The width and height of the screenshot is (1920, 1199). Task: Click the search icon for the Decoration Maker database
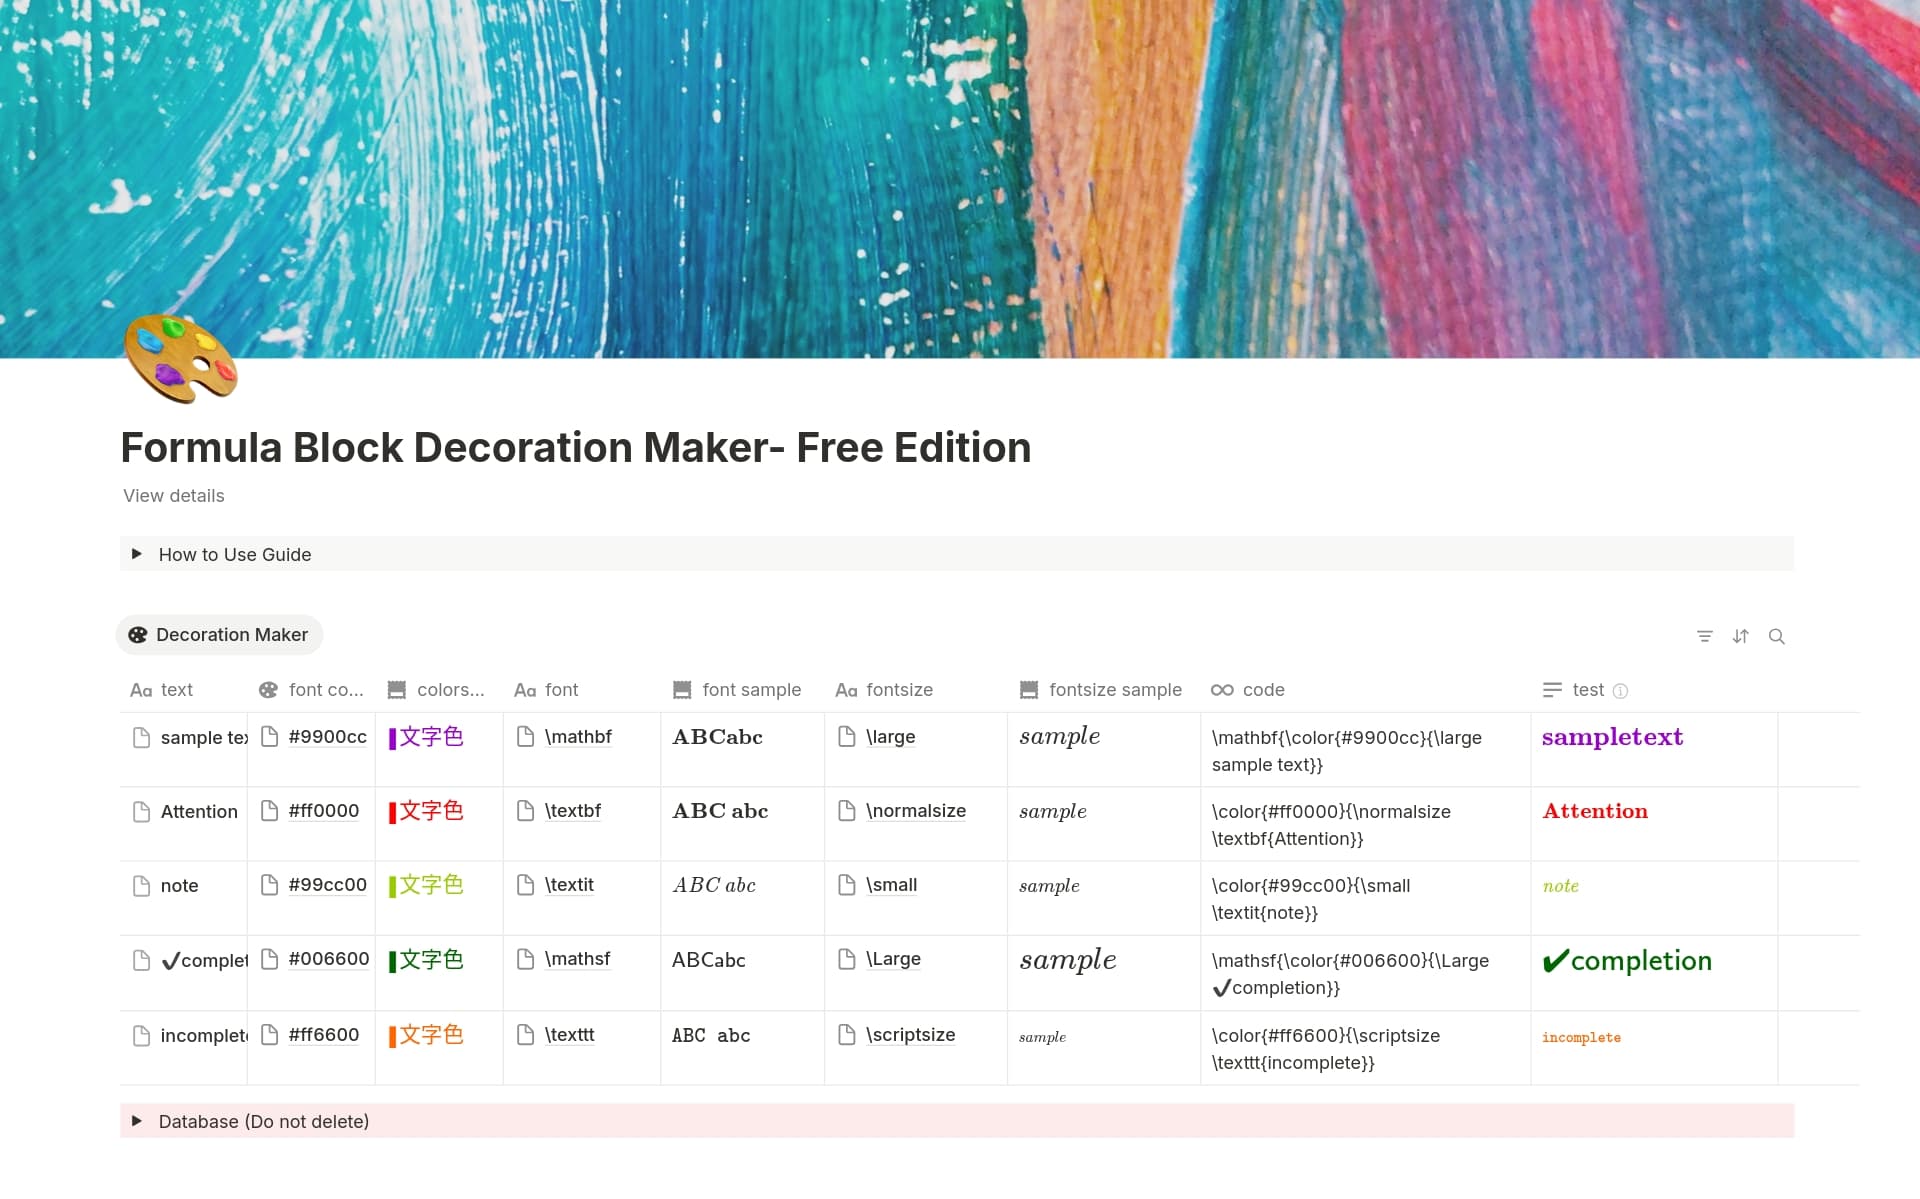[1778, 636]
